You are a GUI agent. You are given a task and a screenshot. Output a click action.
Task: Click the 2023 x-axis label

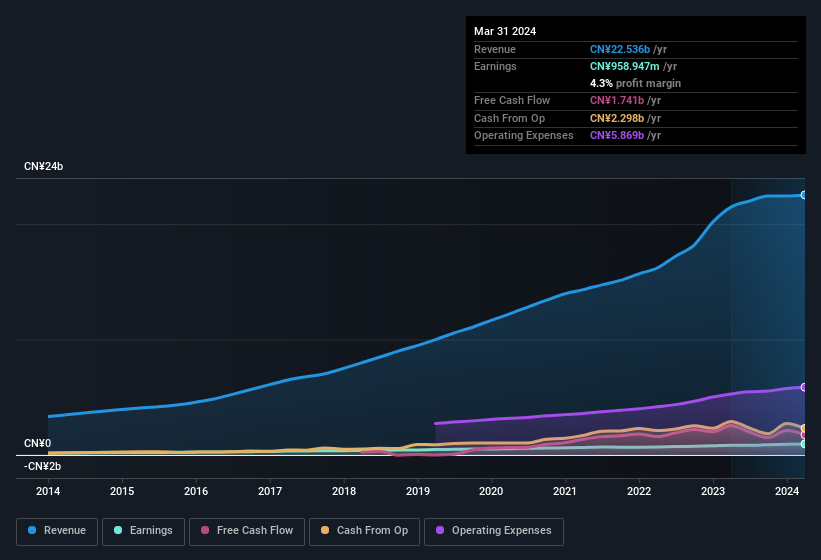[x=713, y=491]
